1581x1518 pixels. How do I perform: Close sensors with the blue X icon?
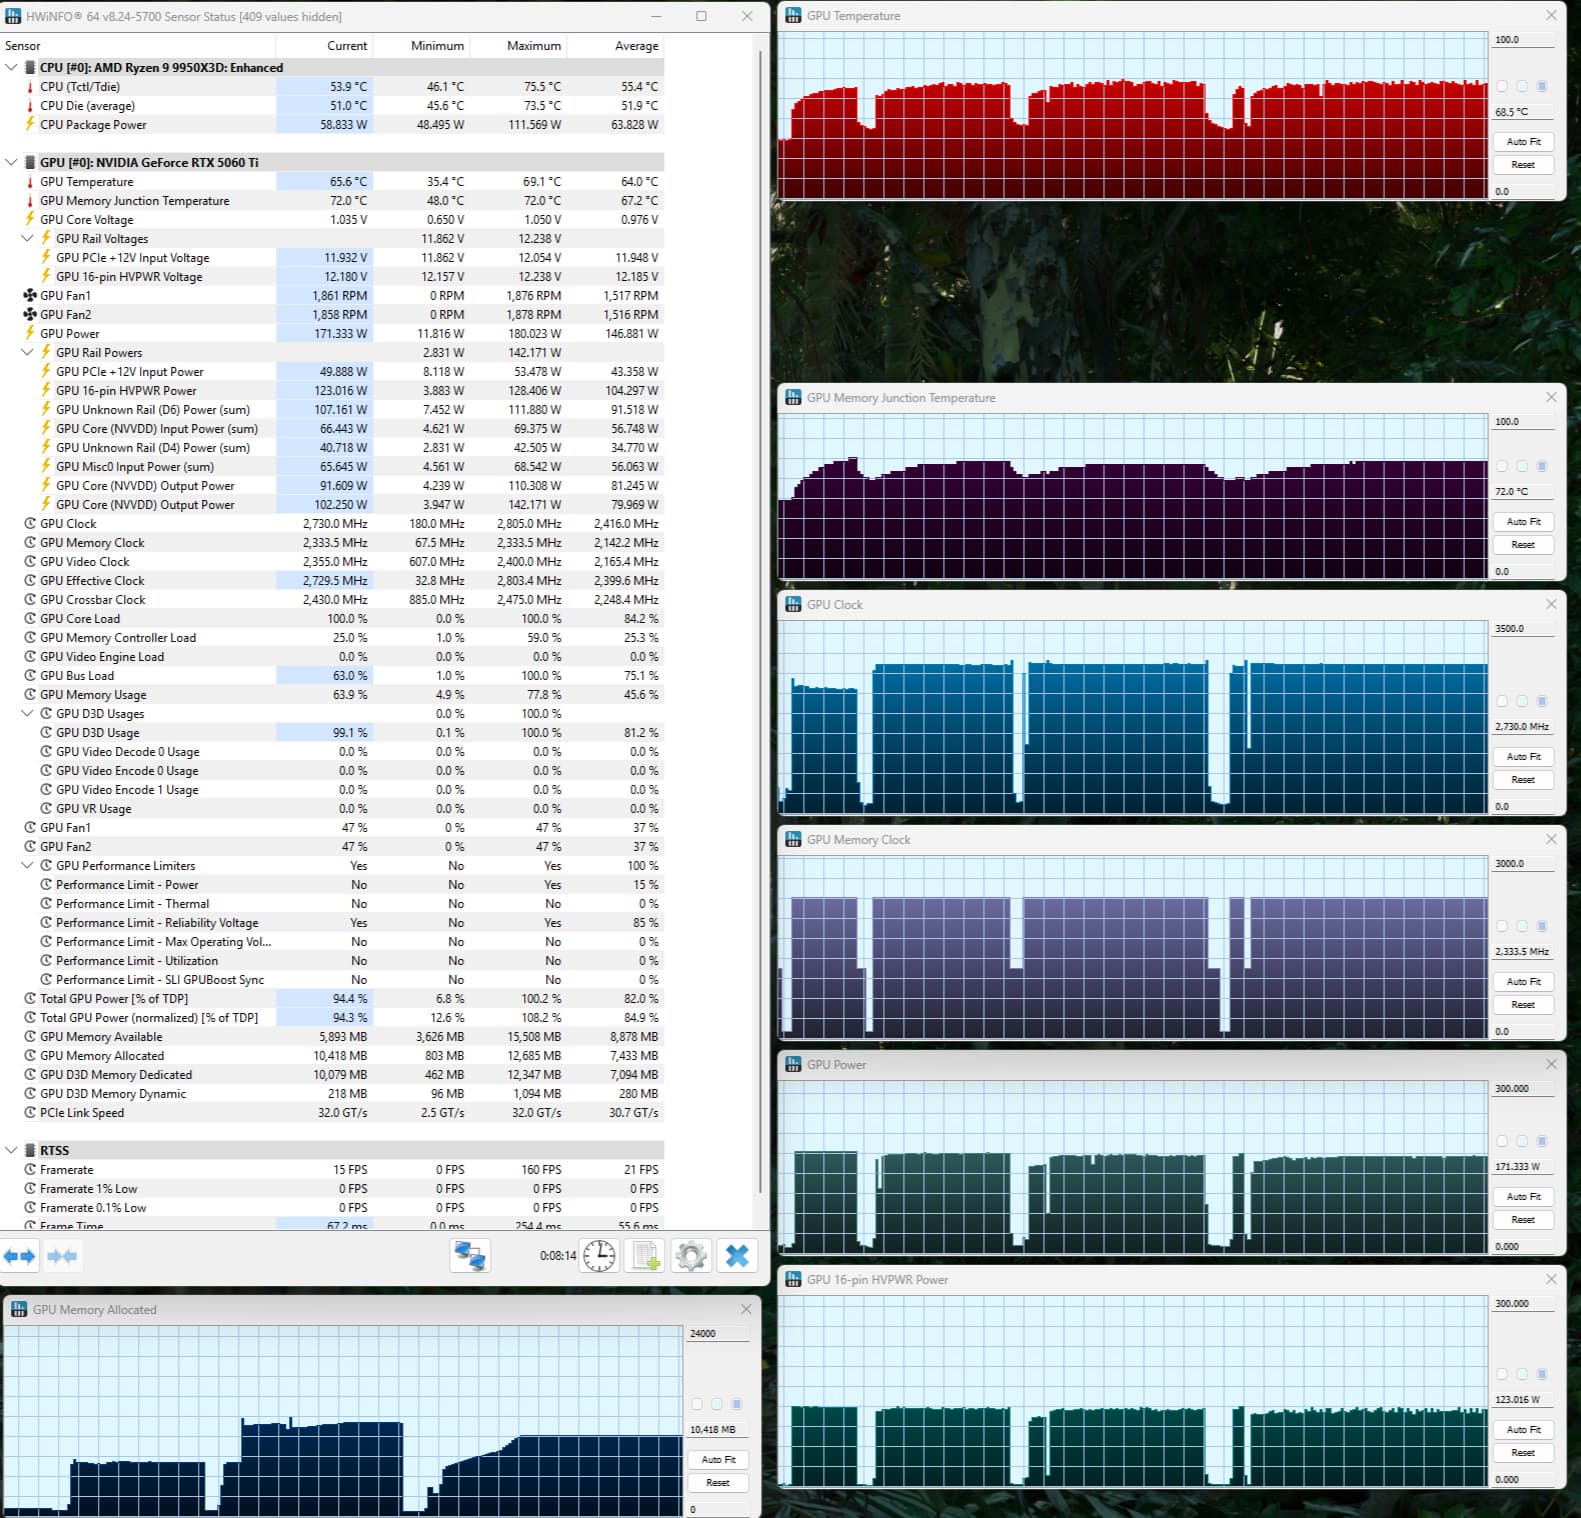click(x=737, y=1256)
